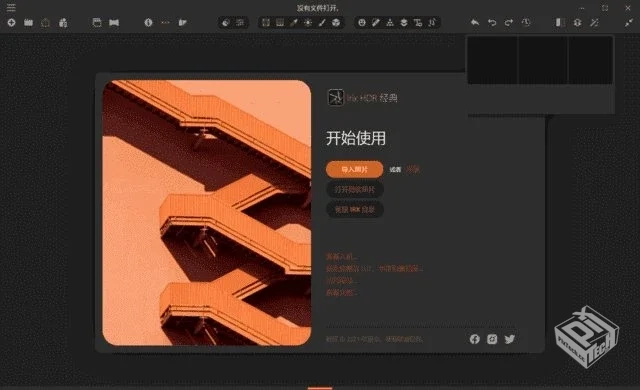Click the diagonal collapse arrows icon at far right
The image size is (640, 390).
(629, 22)
